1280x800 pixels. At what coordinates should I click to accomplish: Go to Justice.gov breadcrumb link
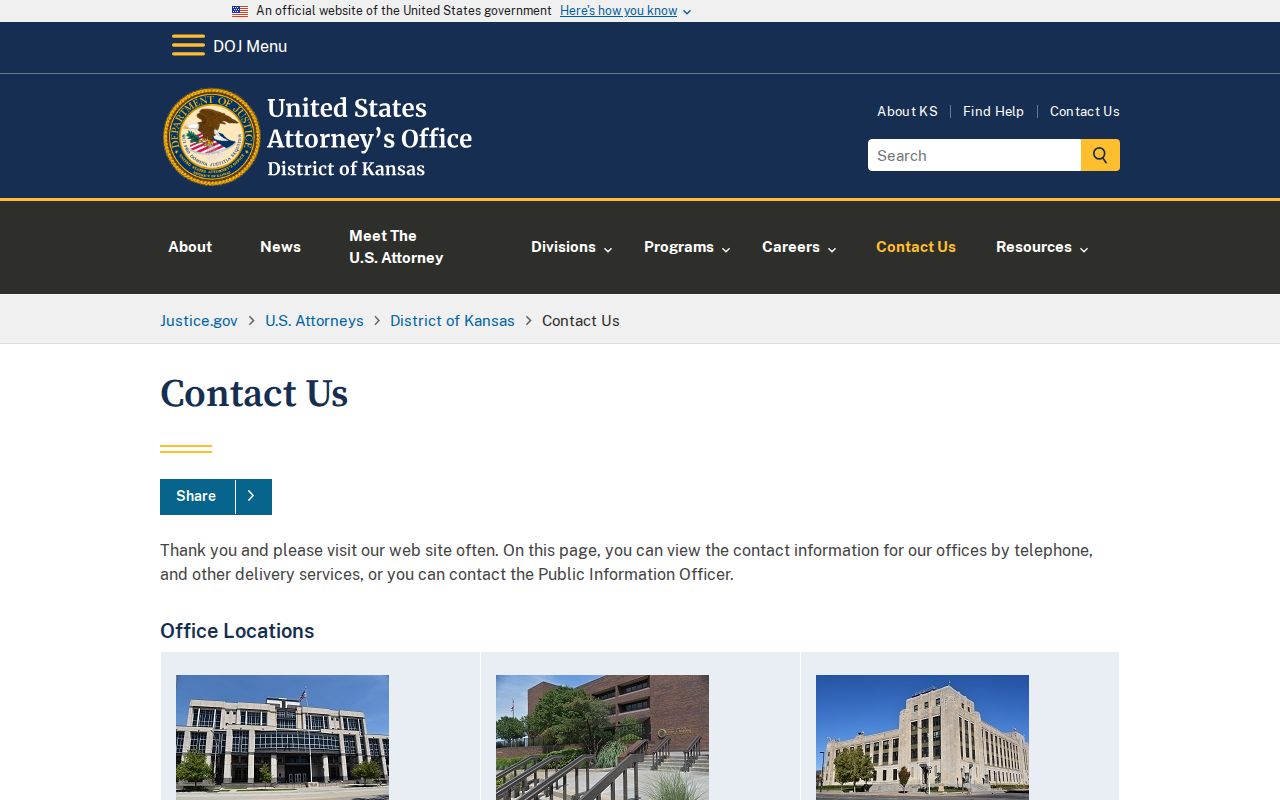199,321
